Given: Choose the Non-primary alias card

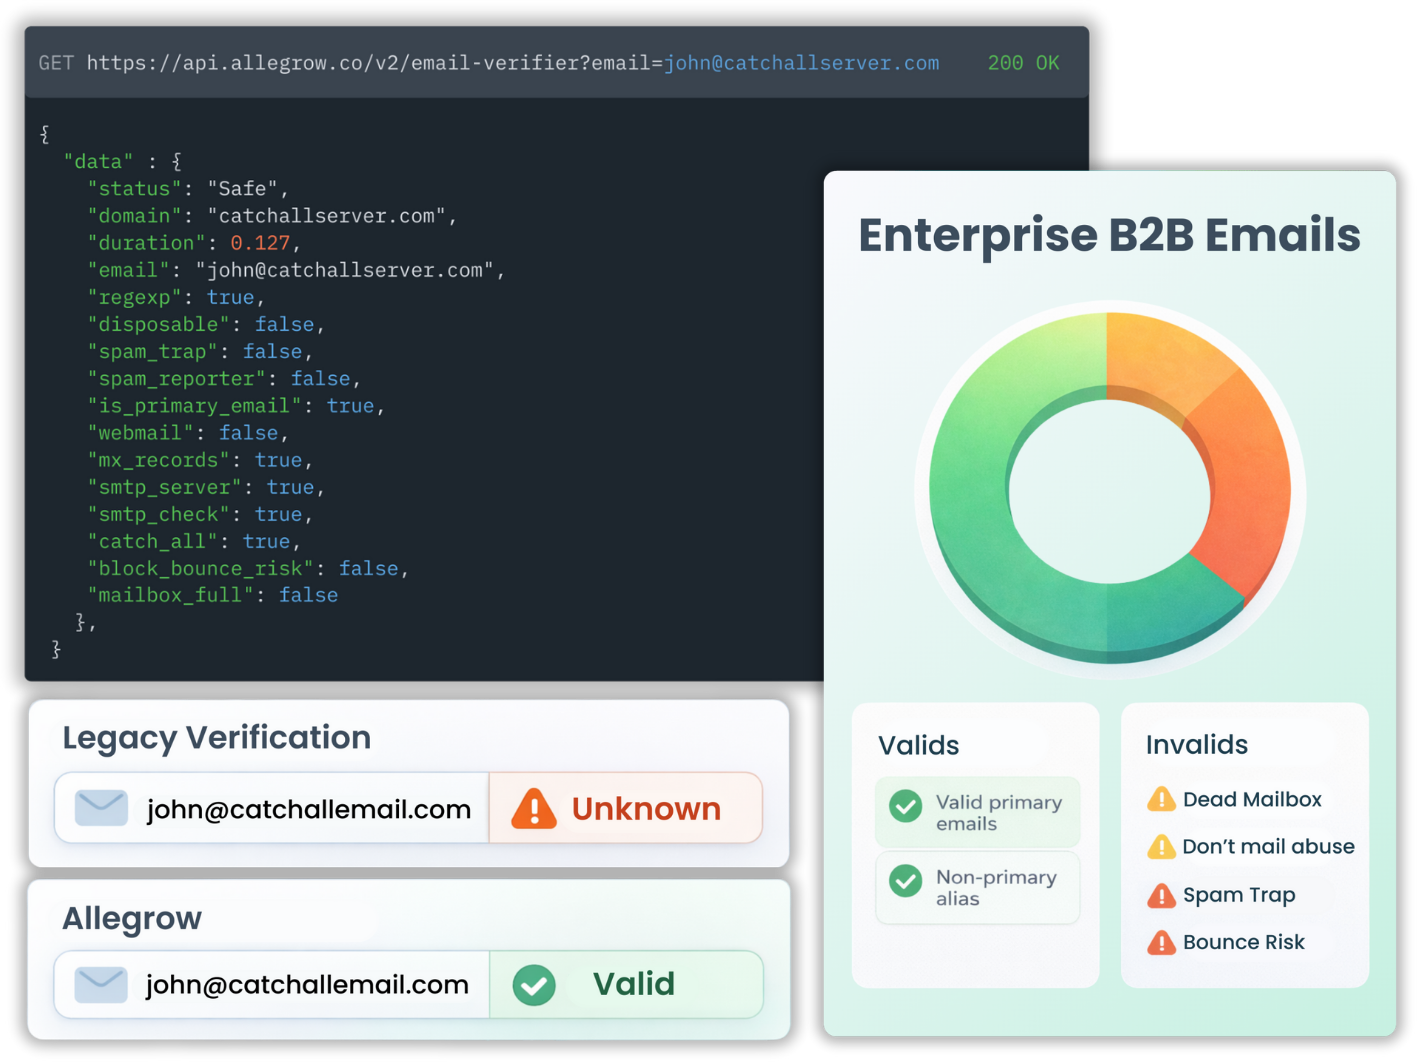Looking at the screenshot, I should coord(978,887).
